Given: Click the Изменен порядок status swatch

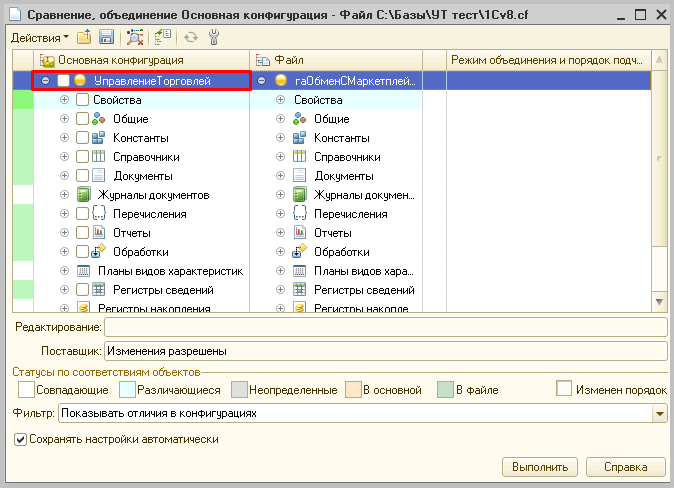Looking at the screenshot, I should [564, 388].
